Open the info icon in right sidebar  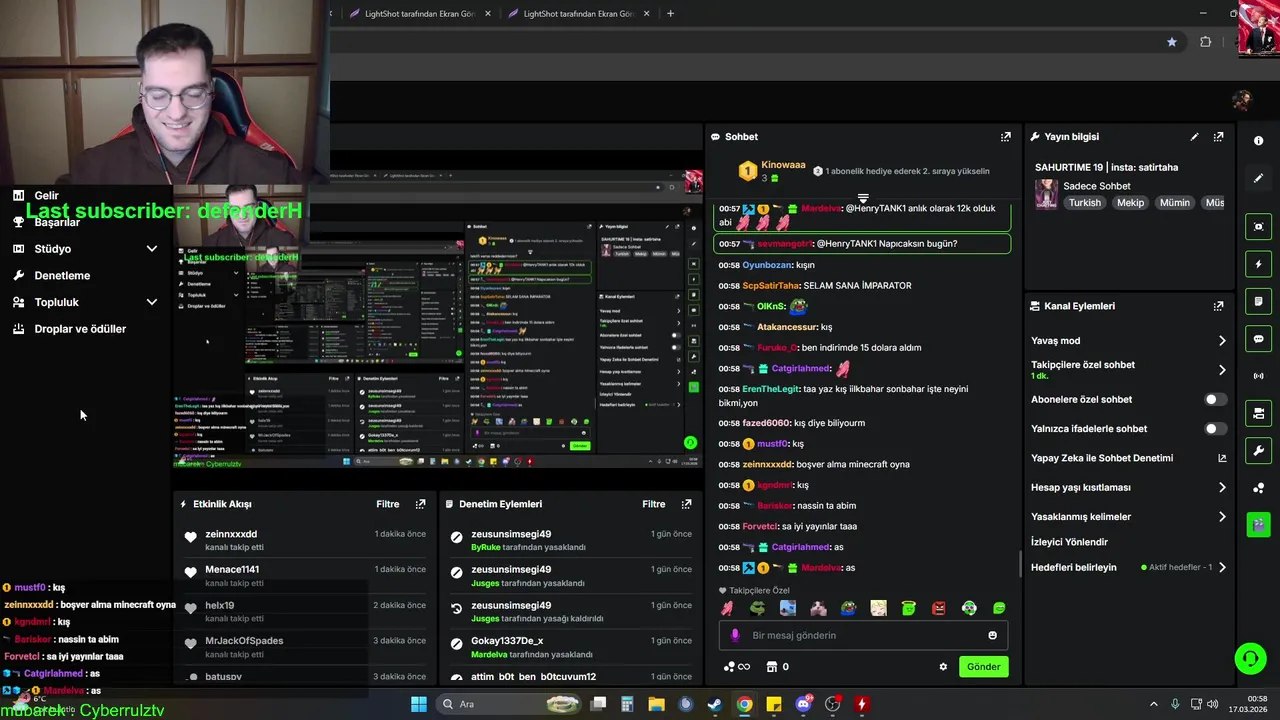(1258, 141)
